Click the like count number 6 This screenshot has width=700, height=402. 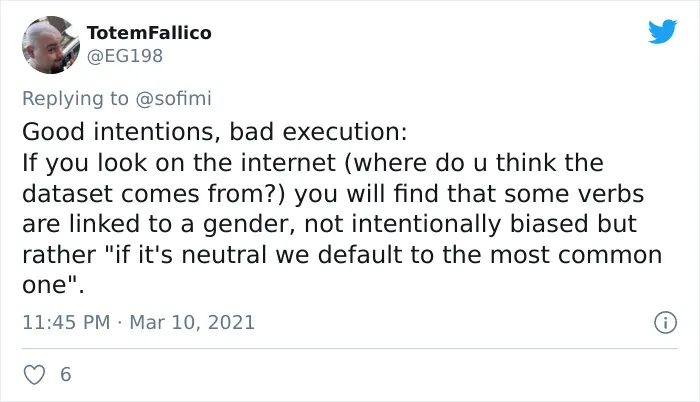pyautogui.click(x=66, y=374)
